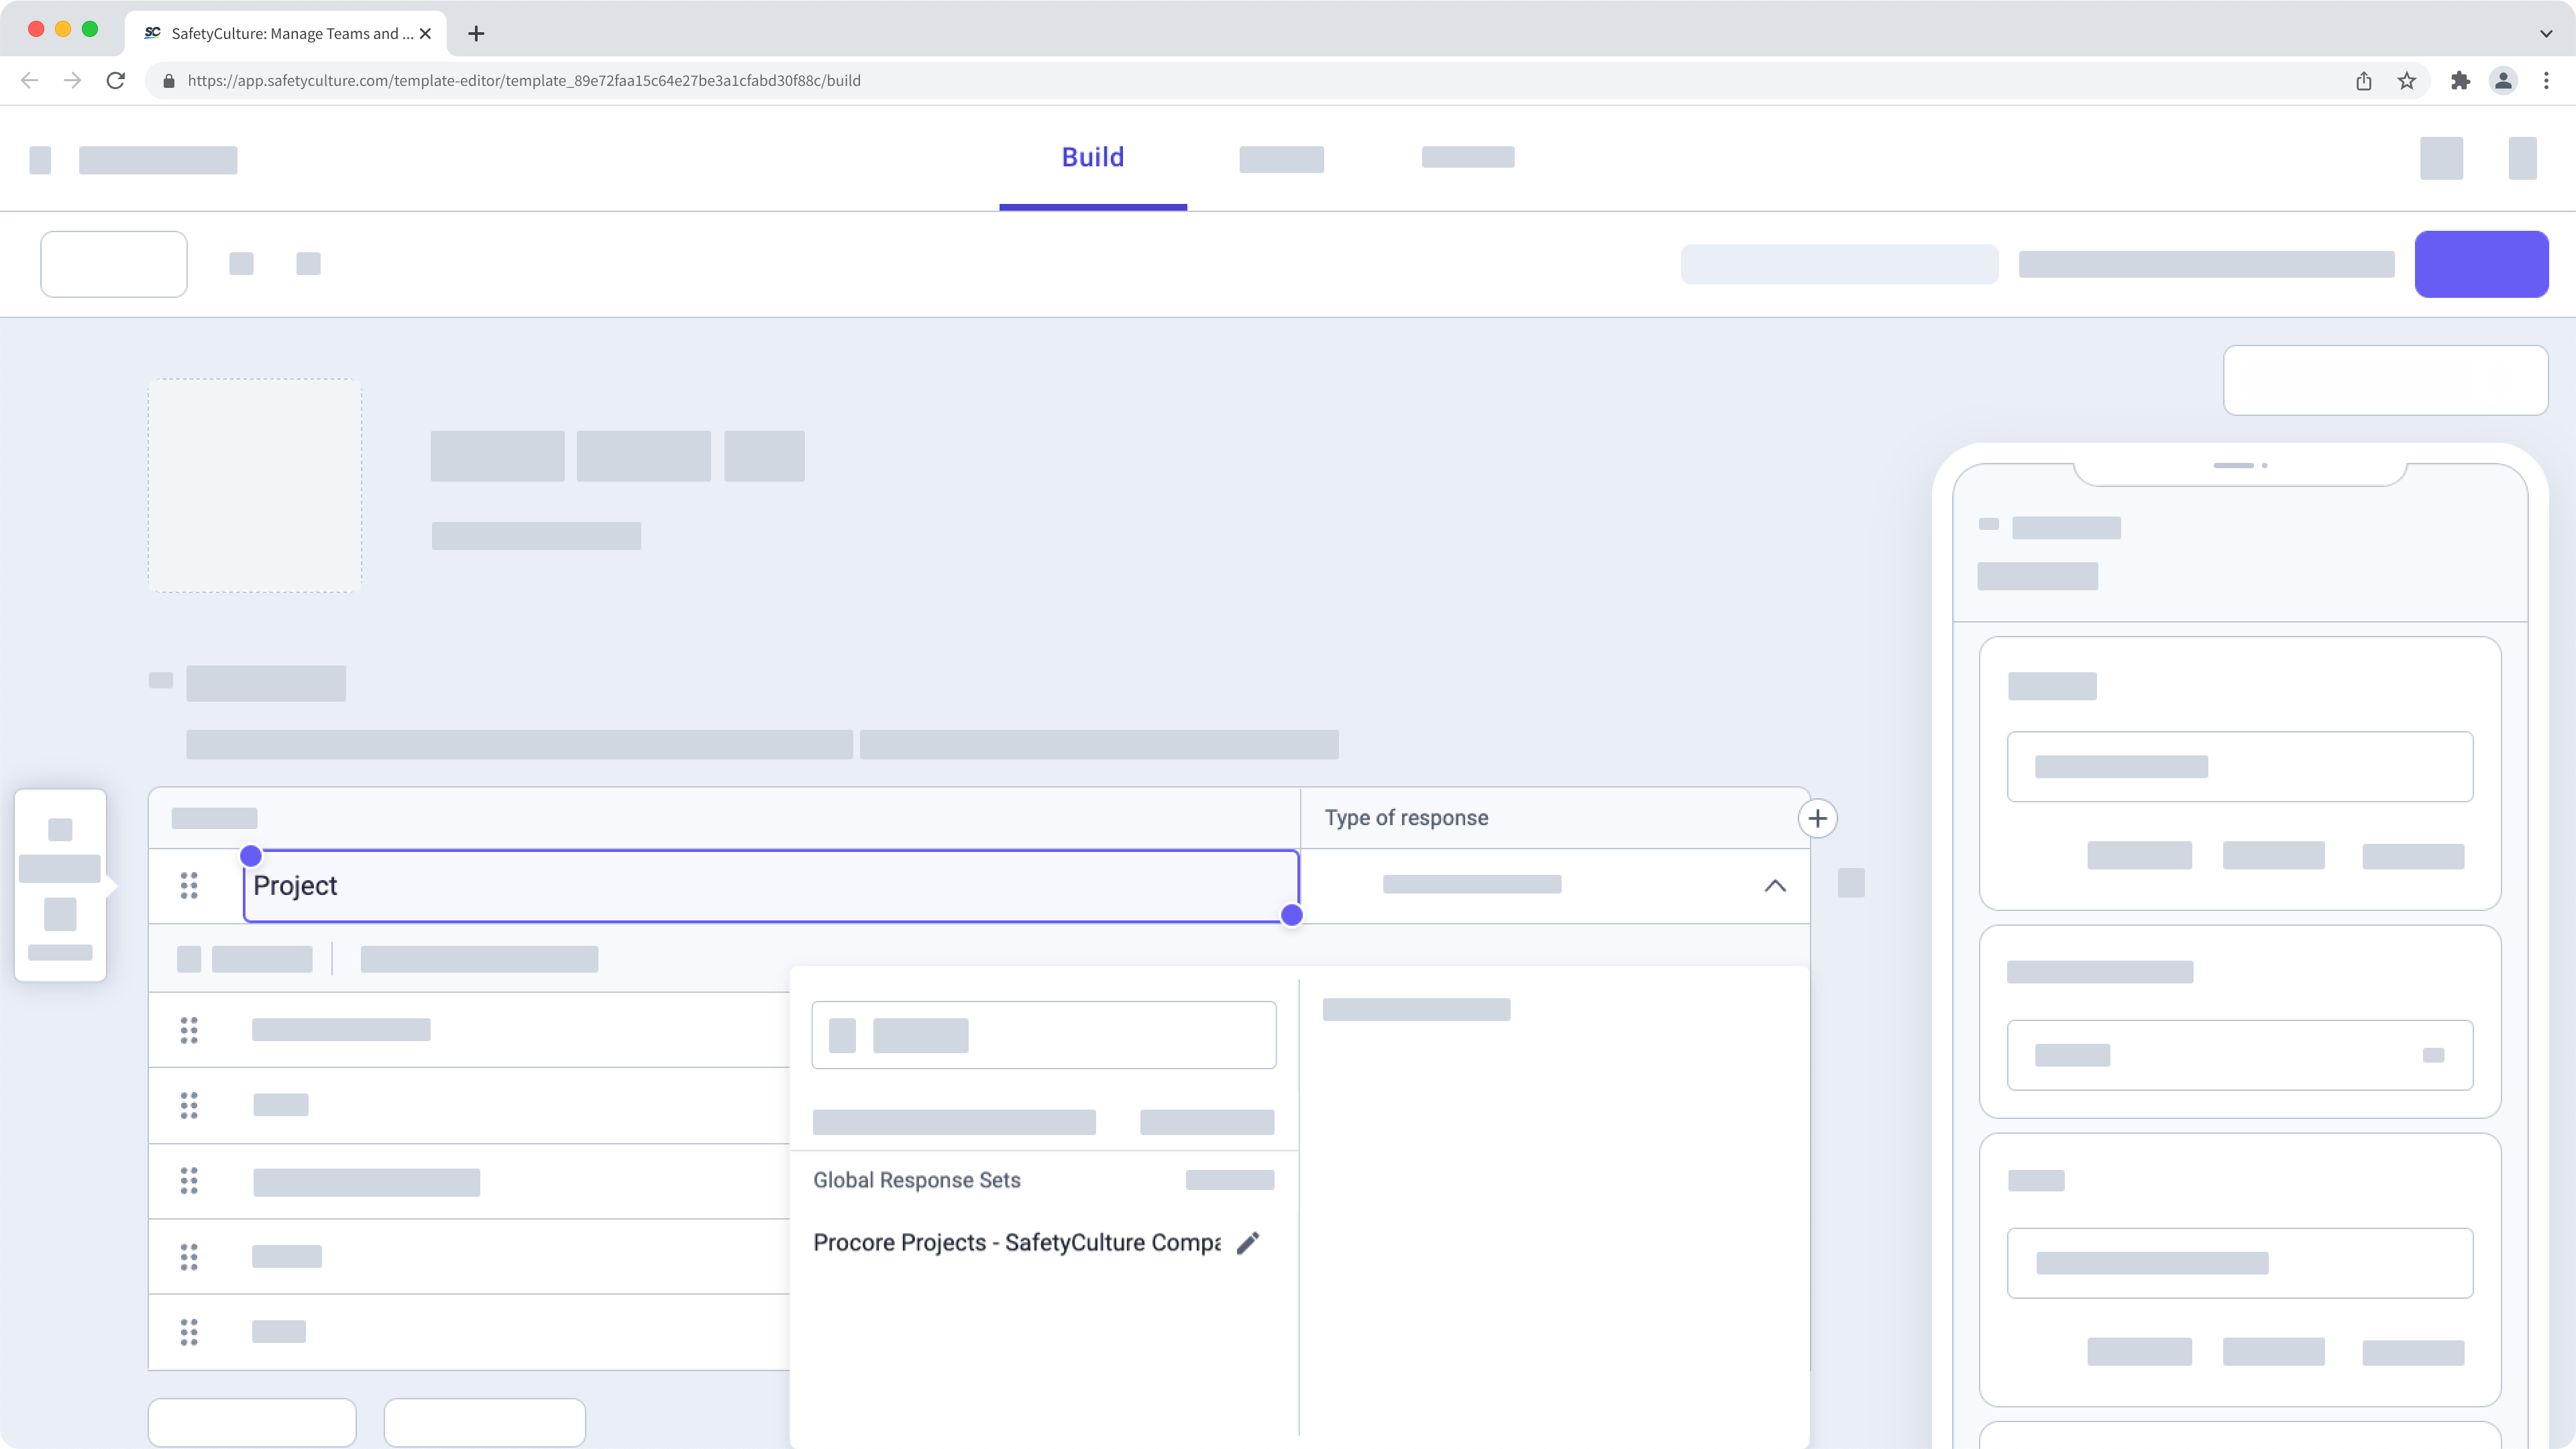Switch to the Build tab
2576x1449 pixels.
pyautogui.click(x=1093, y=156)
